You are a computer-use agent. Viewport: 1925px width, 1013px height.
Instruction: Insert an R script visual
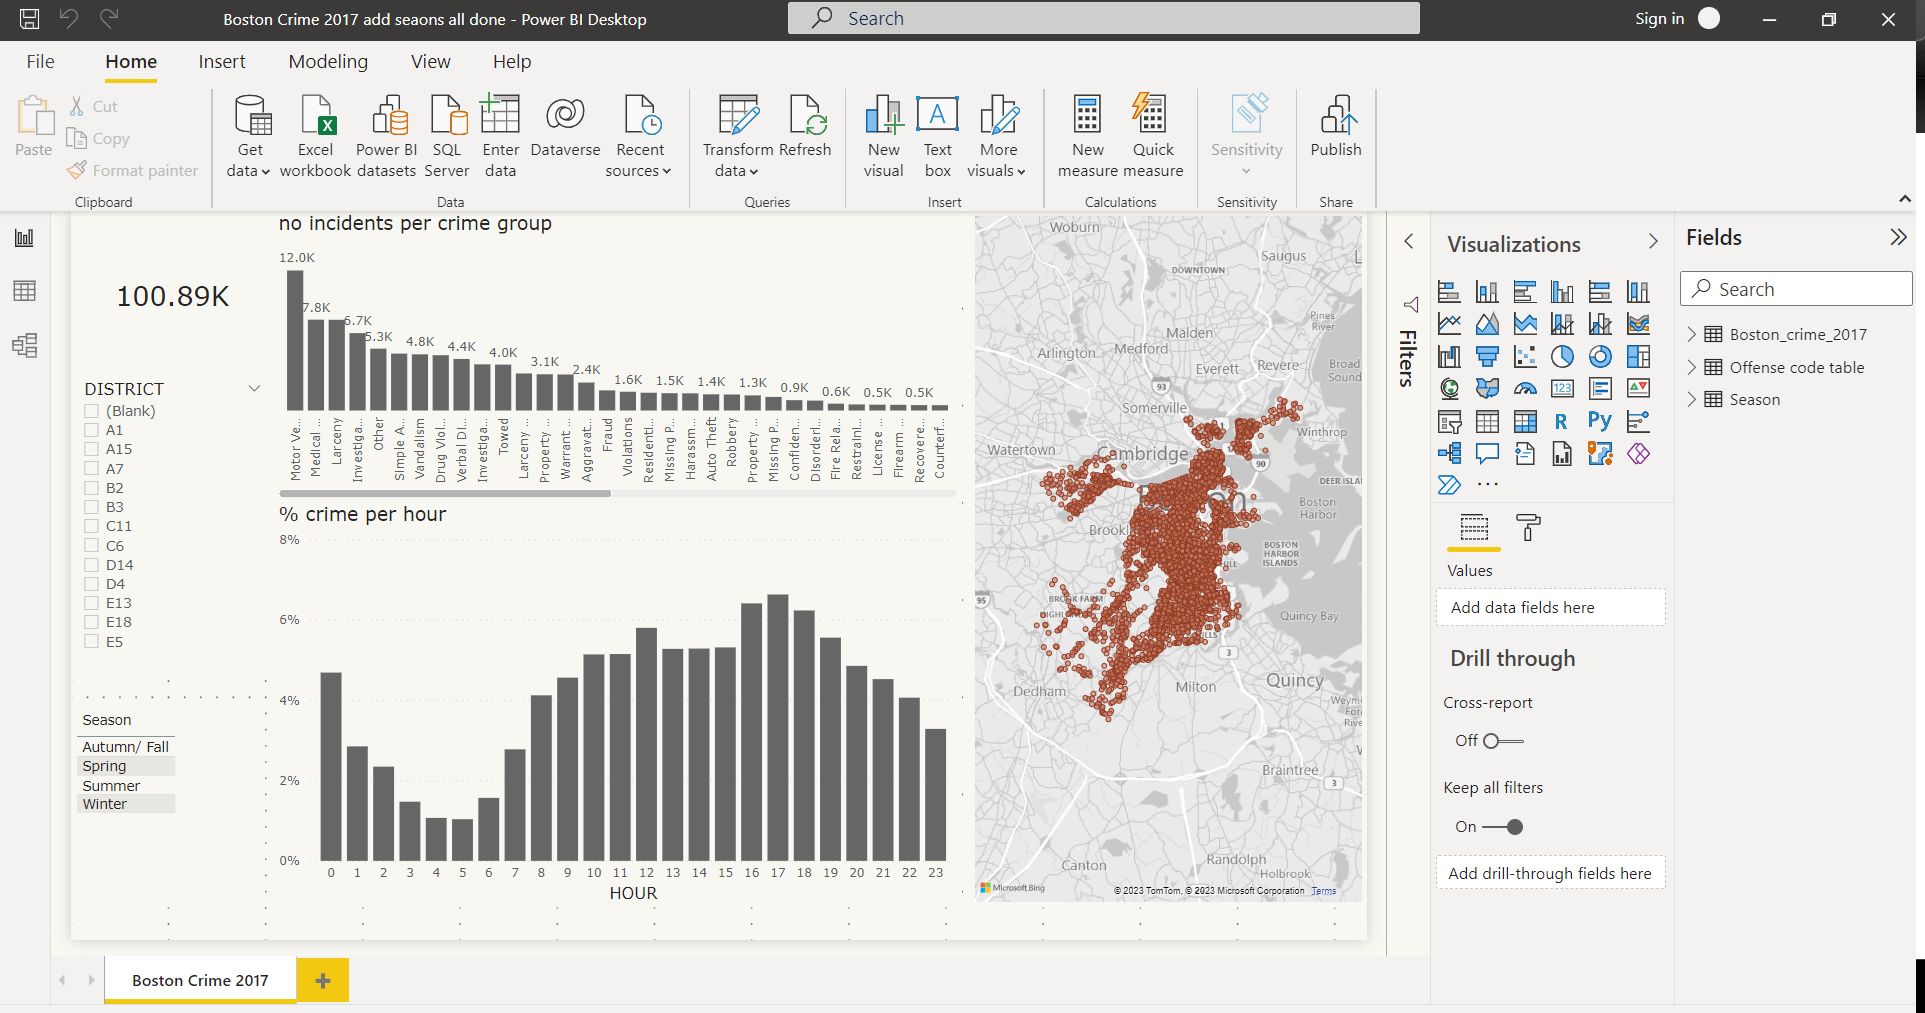click(1562, 421)
